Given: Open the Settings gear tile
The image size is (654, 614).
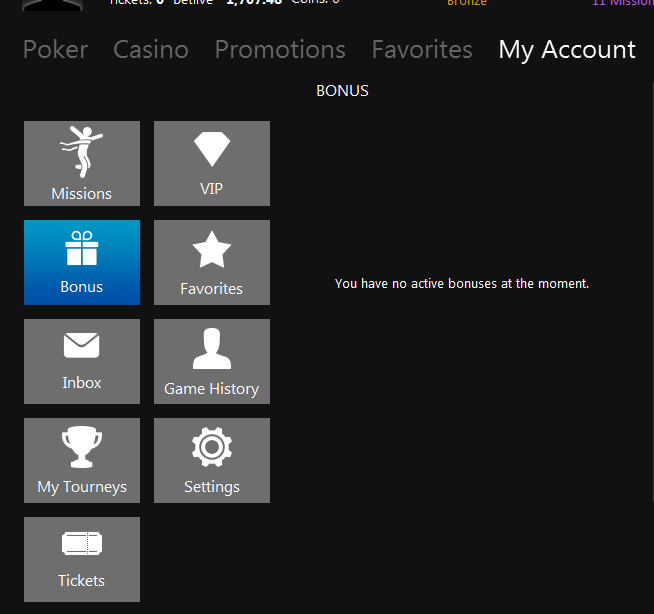Looking at the screenshot, I should (x=212, y=460).
